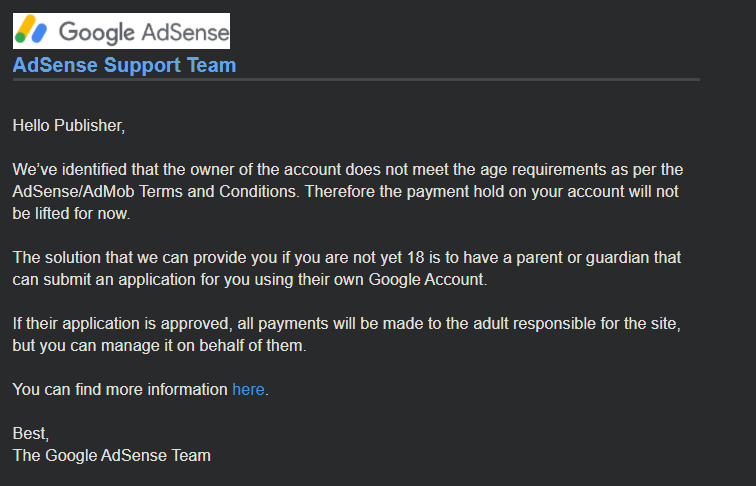This screenshot has width=756, height=486.
Task: Open the "here" more information link
Action: [x=248, y=390]
